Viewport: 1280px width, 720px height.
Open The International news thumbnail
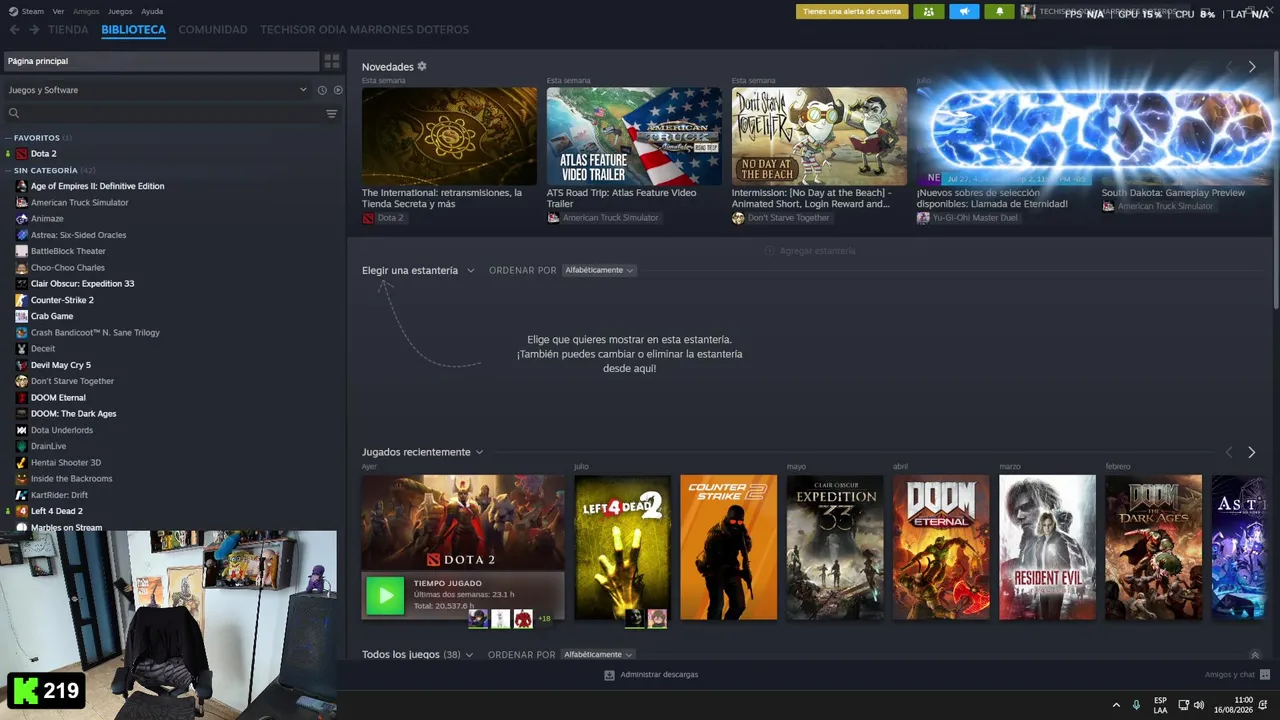449,136
